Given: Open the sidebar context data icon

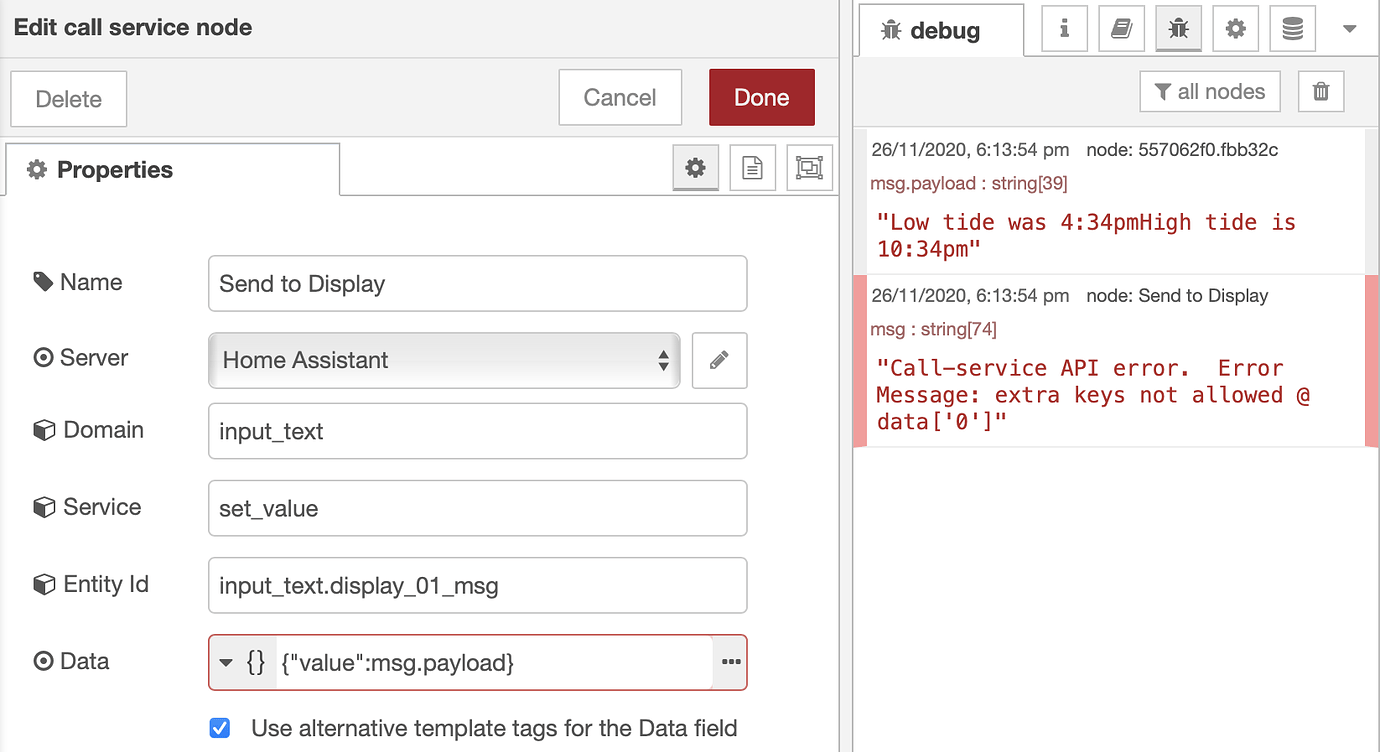Looking at the screenshot, I should click(x=1292, y=29).
